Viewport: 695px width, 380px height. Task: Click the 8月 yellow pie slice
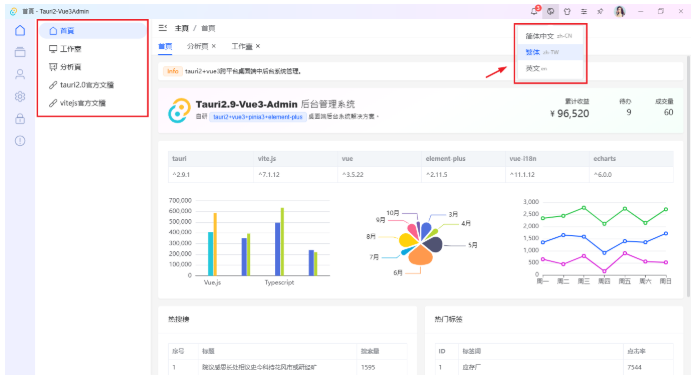coord(407,240)
